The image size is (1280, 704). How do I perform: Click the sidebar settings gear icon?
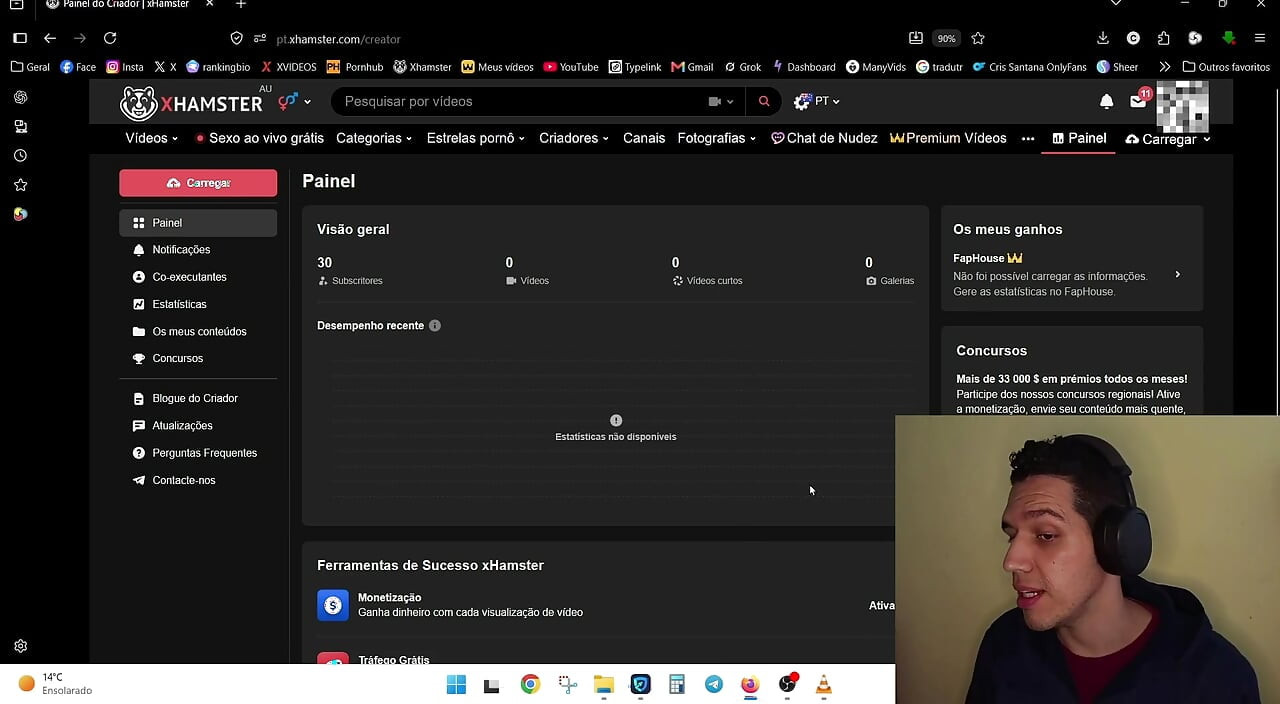tap(20, 646)
